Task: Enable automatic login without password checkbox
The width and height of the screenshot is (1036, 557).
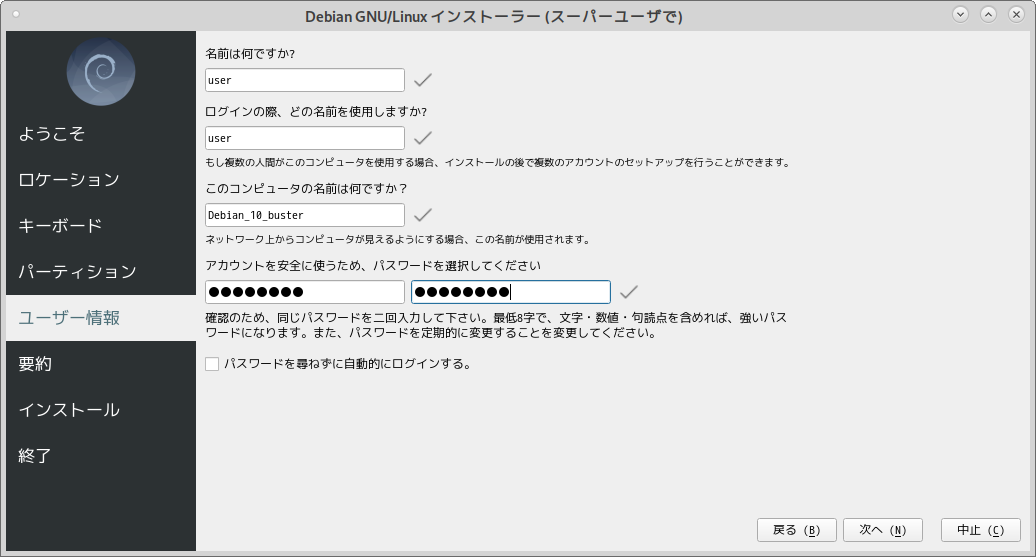Action: (212, 364)
